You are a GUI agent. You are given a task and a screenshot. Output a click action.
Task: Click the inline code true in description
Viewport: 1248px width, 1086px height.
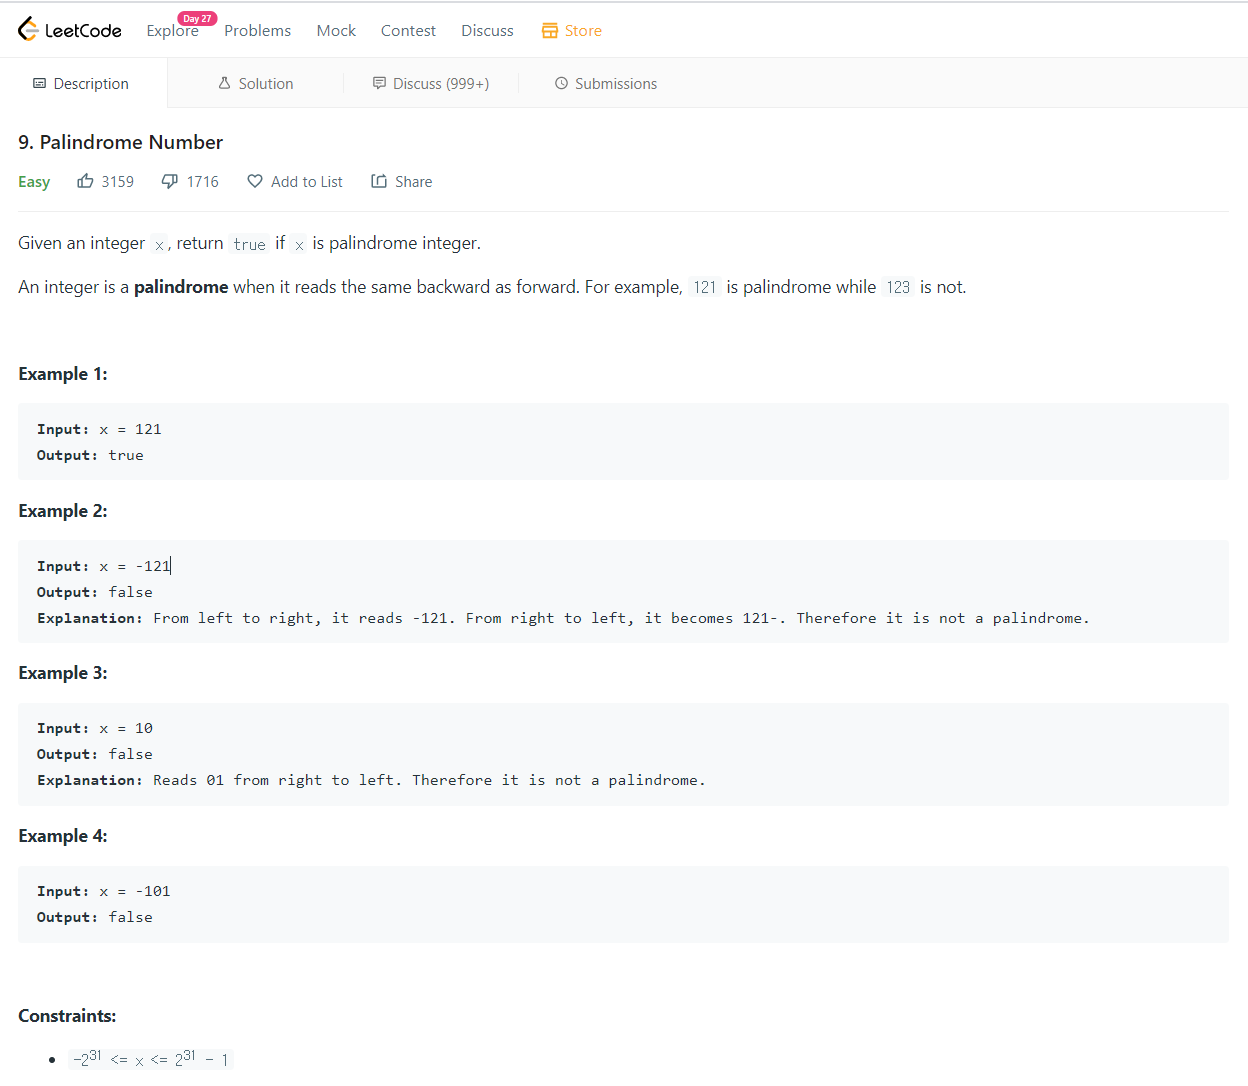(249, 244)
